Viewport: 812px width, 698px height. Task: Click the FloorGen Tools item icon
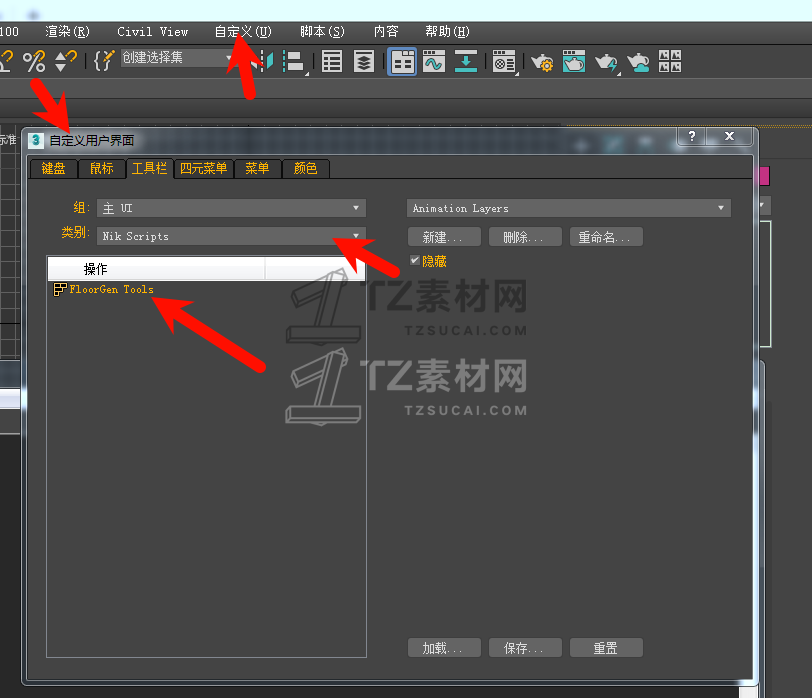click(60, 289)
